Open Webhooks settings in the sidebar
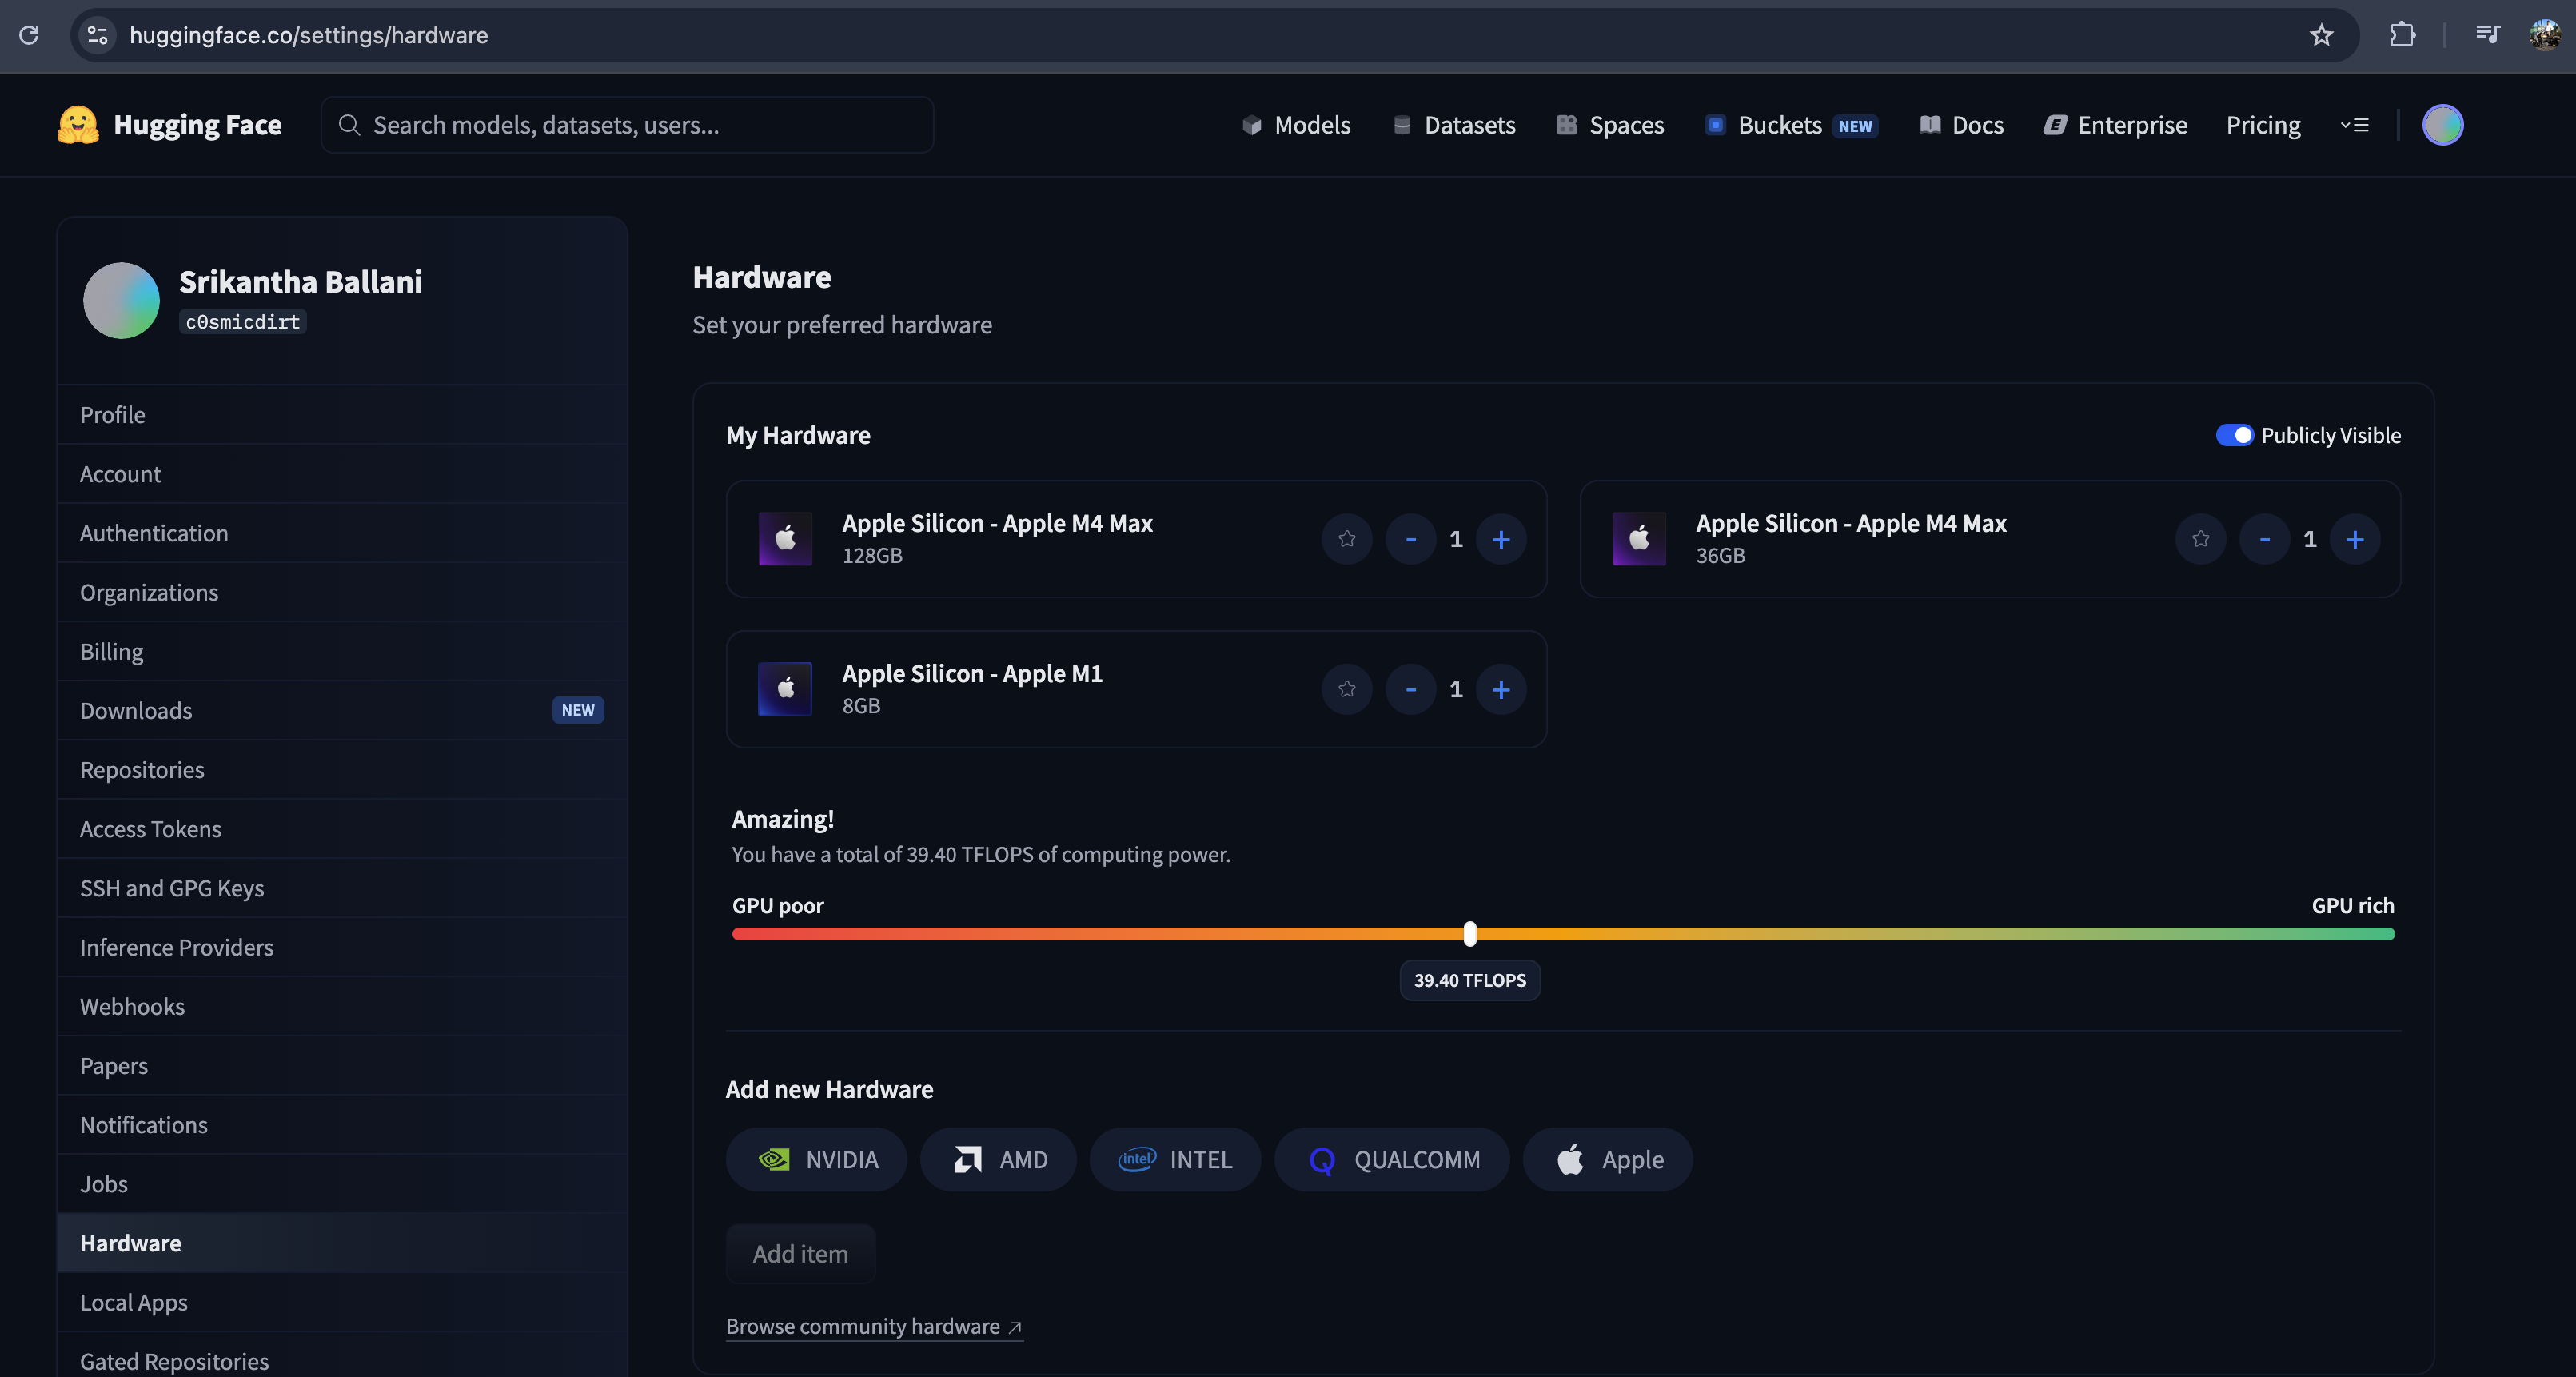 342,1006
